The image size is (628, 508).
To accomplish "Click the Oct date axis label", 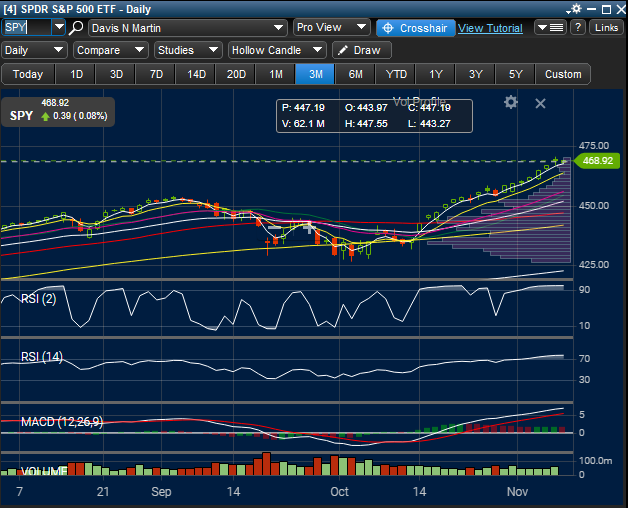I will (x=339, y=492).
